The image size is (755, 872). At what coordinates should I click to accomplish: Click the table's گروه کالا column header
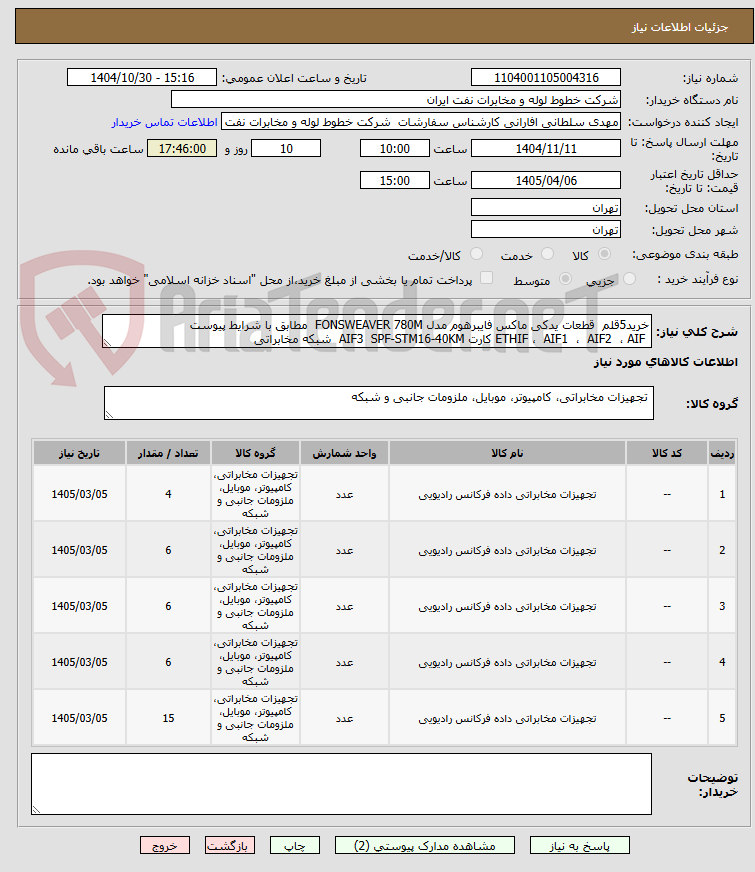coord(255,453)
